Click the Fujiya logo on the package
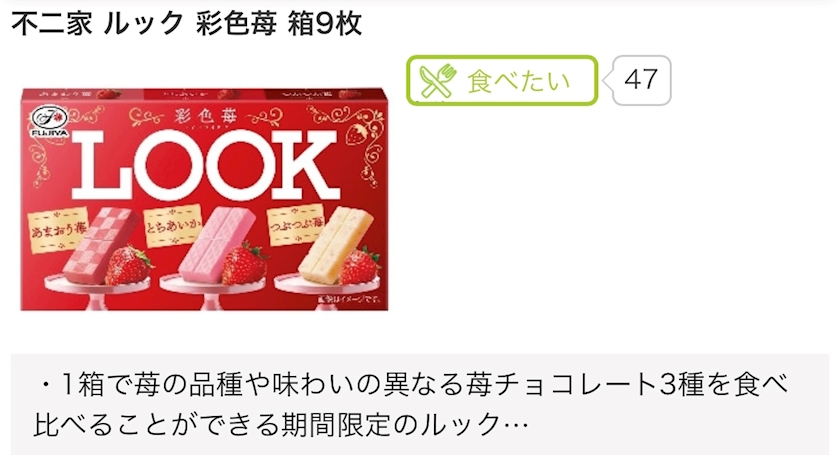The image size is (840, 455). (49, 121)
